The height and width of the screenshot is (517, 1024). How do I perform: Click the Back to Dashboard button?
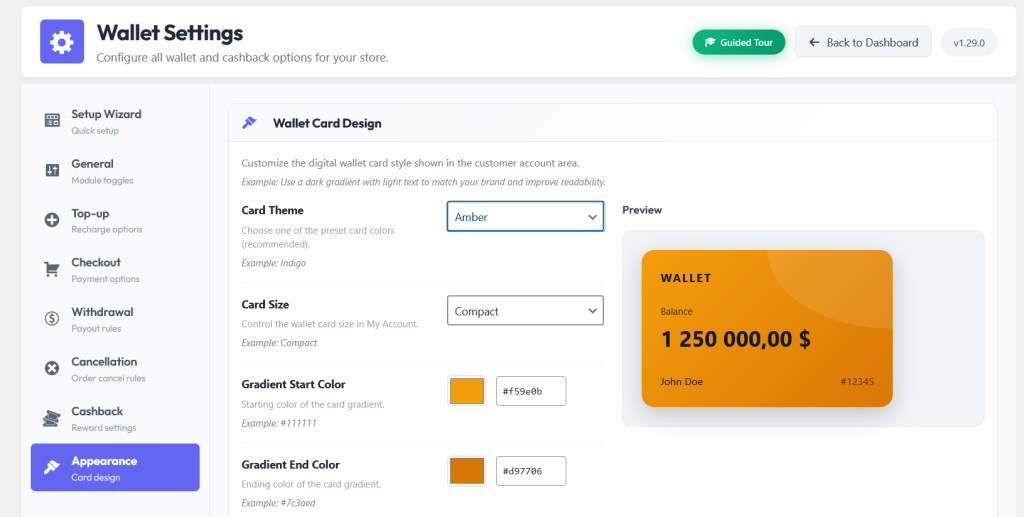863,42
